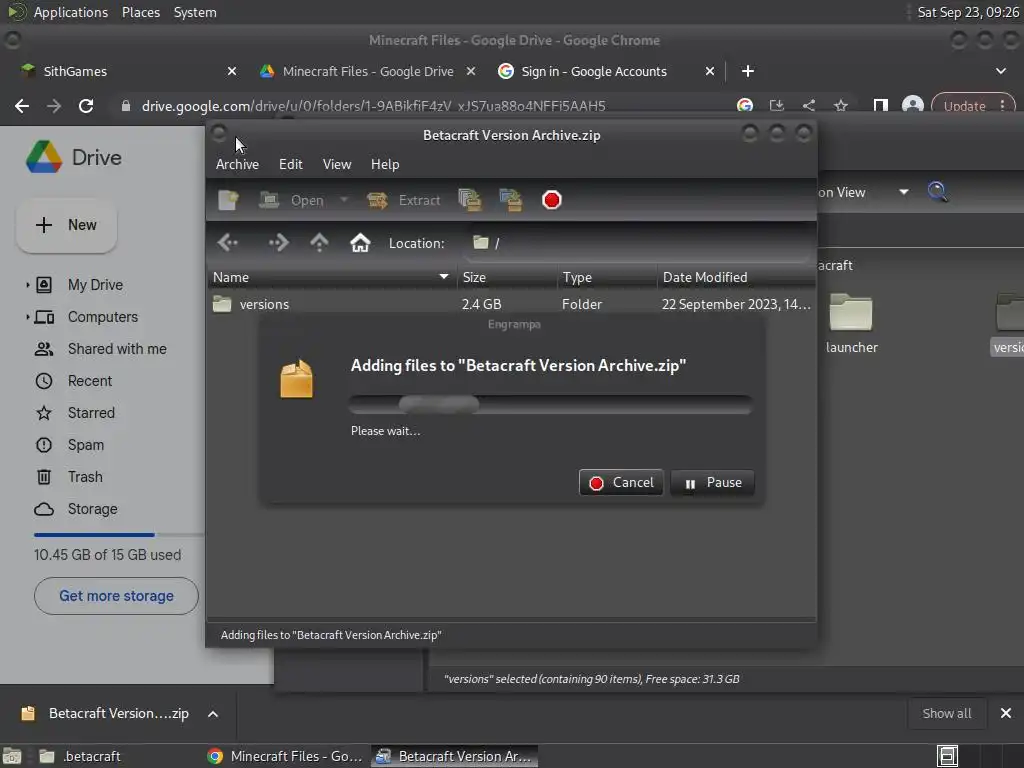Go to archive home location

[x=360, y=243]
